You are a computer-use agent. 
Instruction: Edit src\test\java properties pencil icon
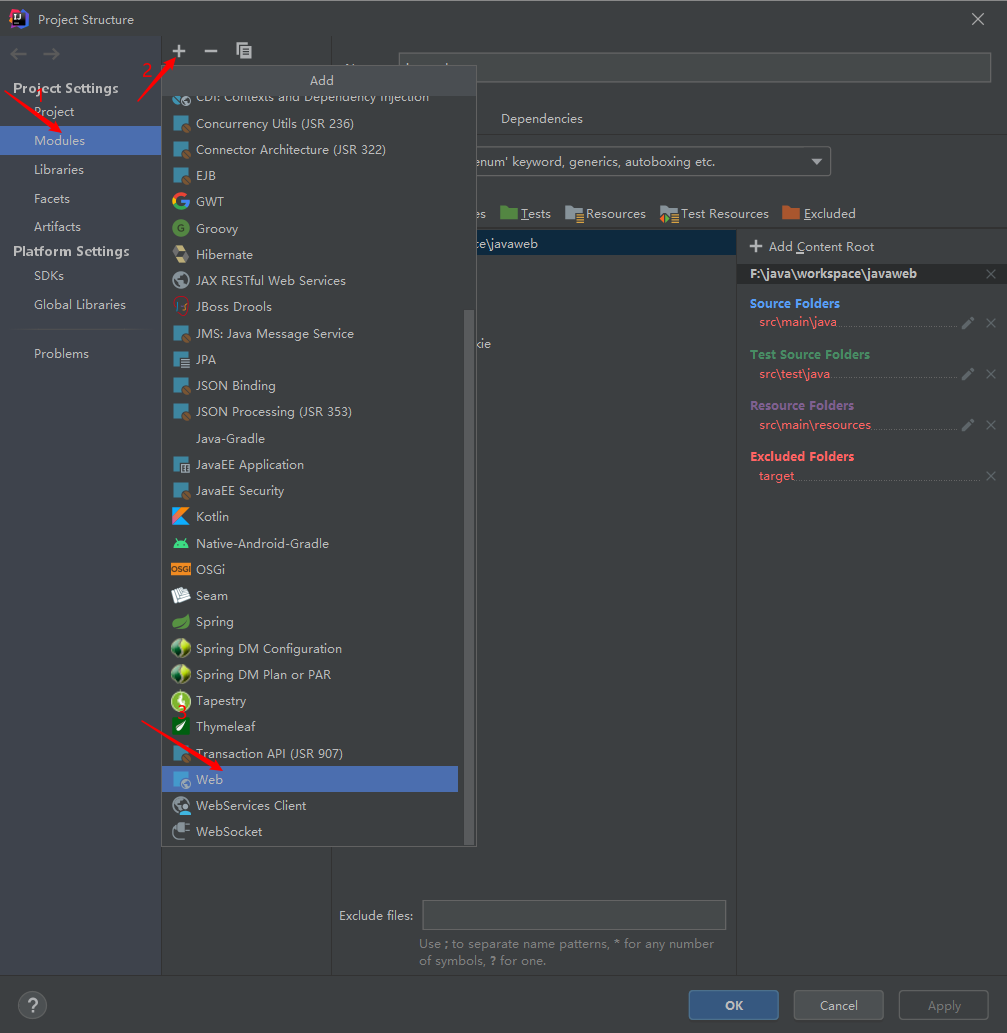[x=967, y=374]
